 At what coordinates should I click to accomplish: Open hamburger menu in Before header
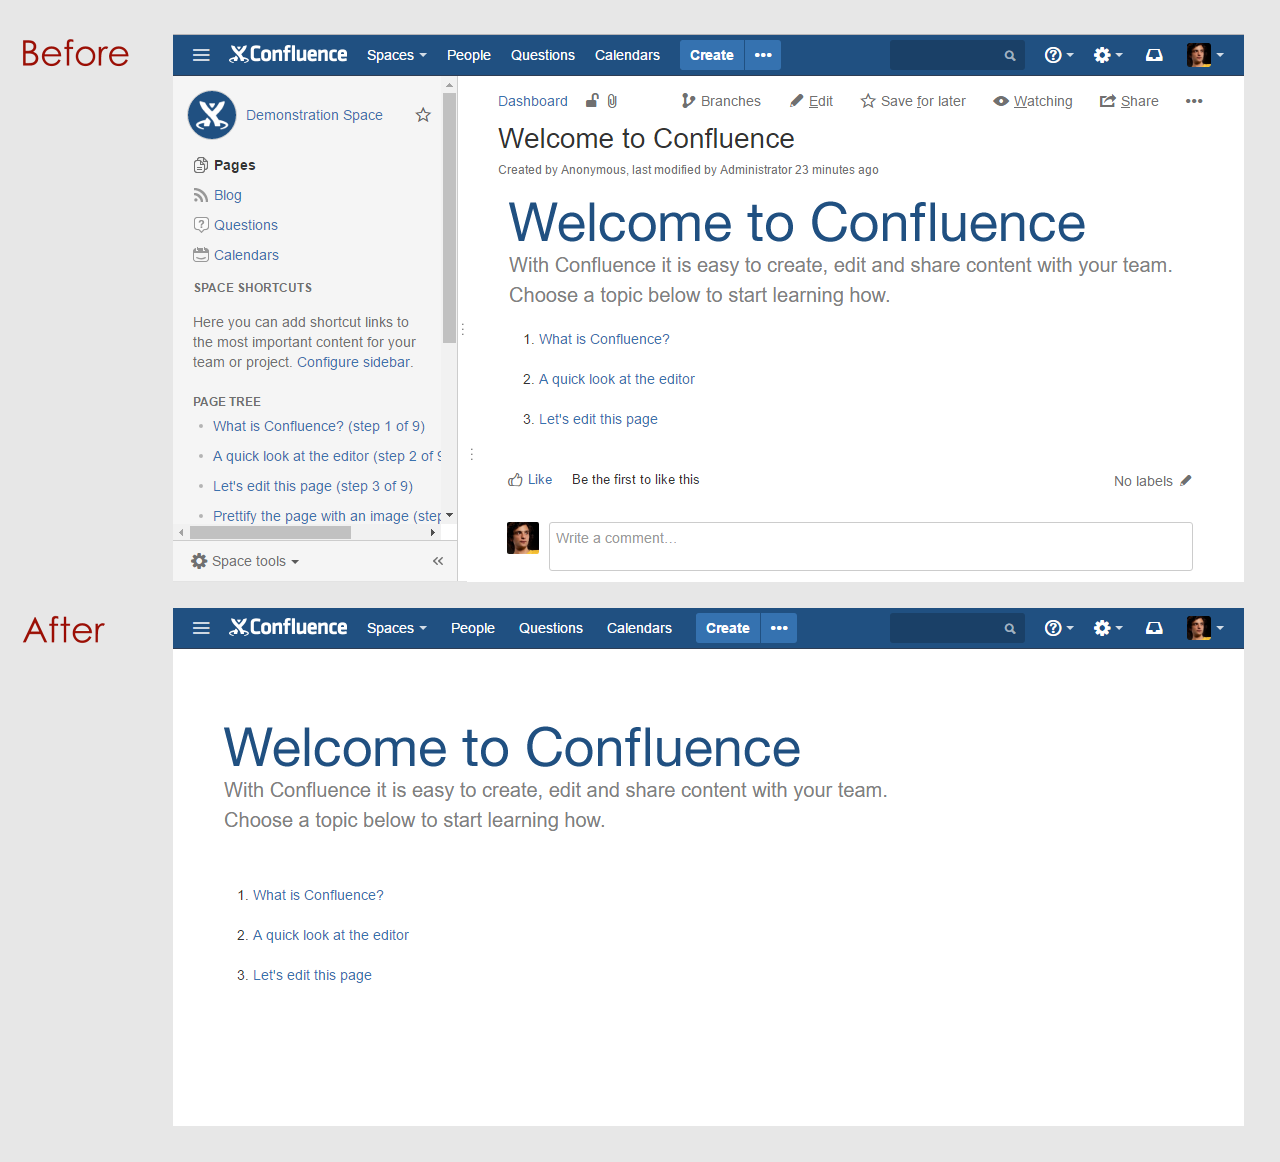pyautogui.click(x=201, y=55)
